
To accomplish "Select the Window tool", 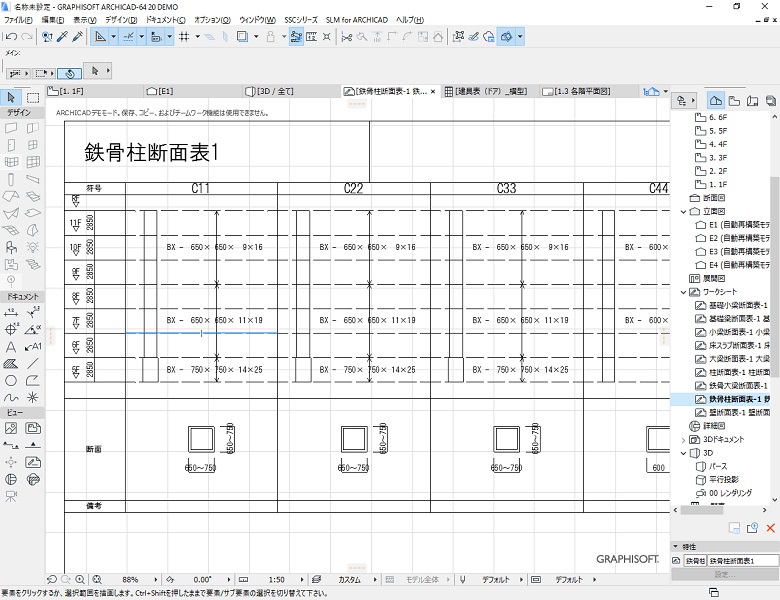I will [x=33, y=145].
